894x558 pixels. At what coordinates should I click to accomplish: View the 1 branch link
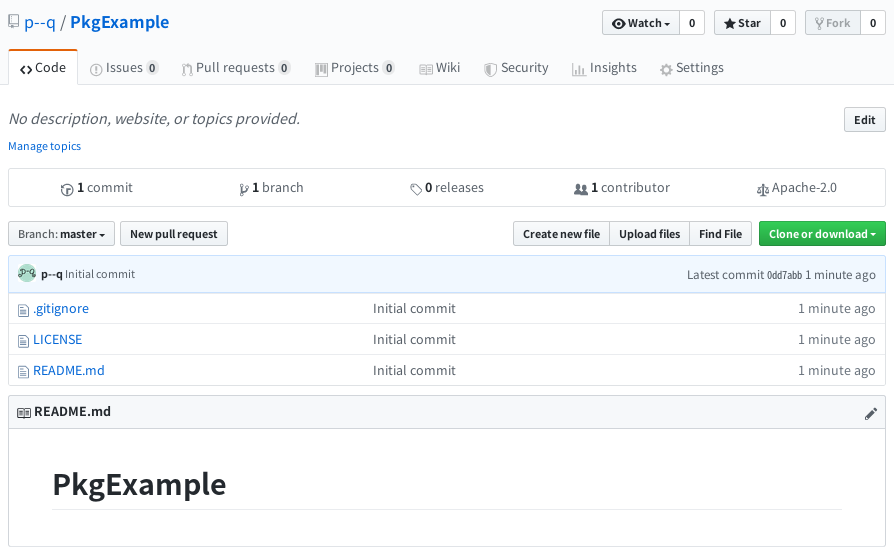coord(271,188)
